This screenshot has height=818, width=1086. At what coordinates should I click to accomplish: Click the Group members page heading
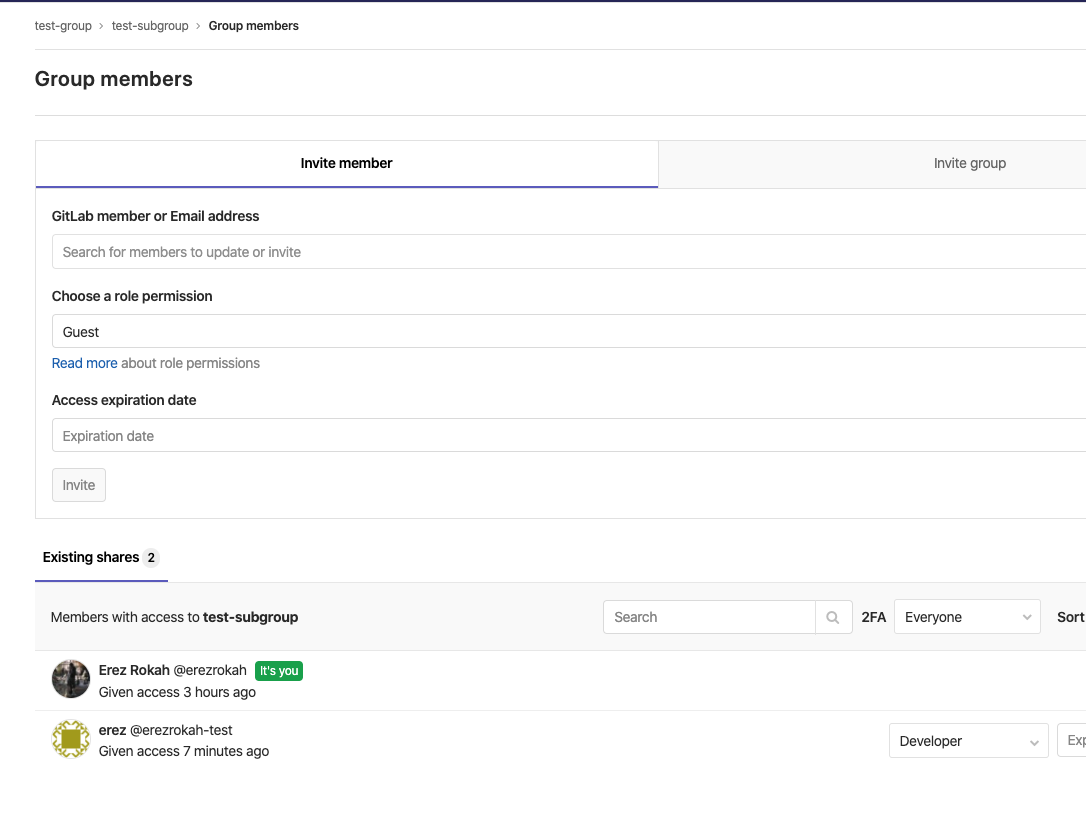point(114,79)
